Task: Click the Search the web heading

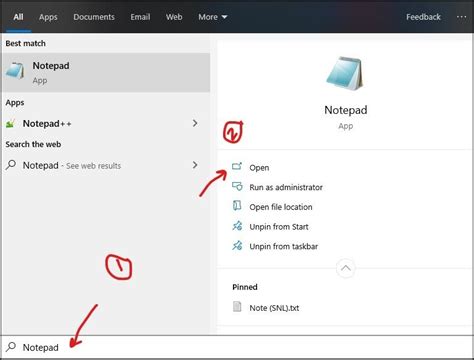Action: pos(33,144)
